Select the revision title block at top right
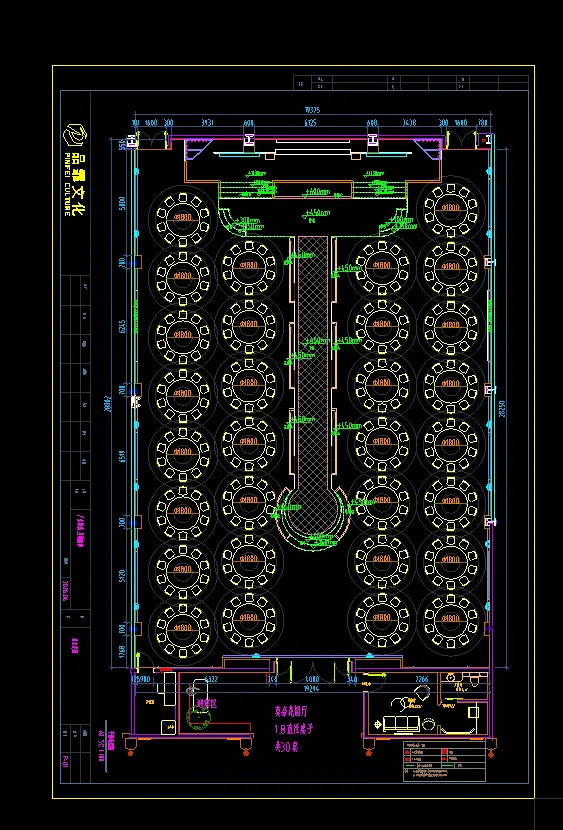 [x=411, y=83]
